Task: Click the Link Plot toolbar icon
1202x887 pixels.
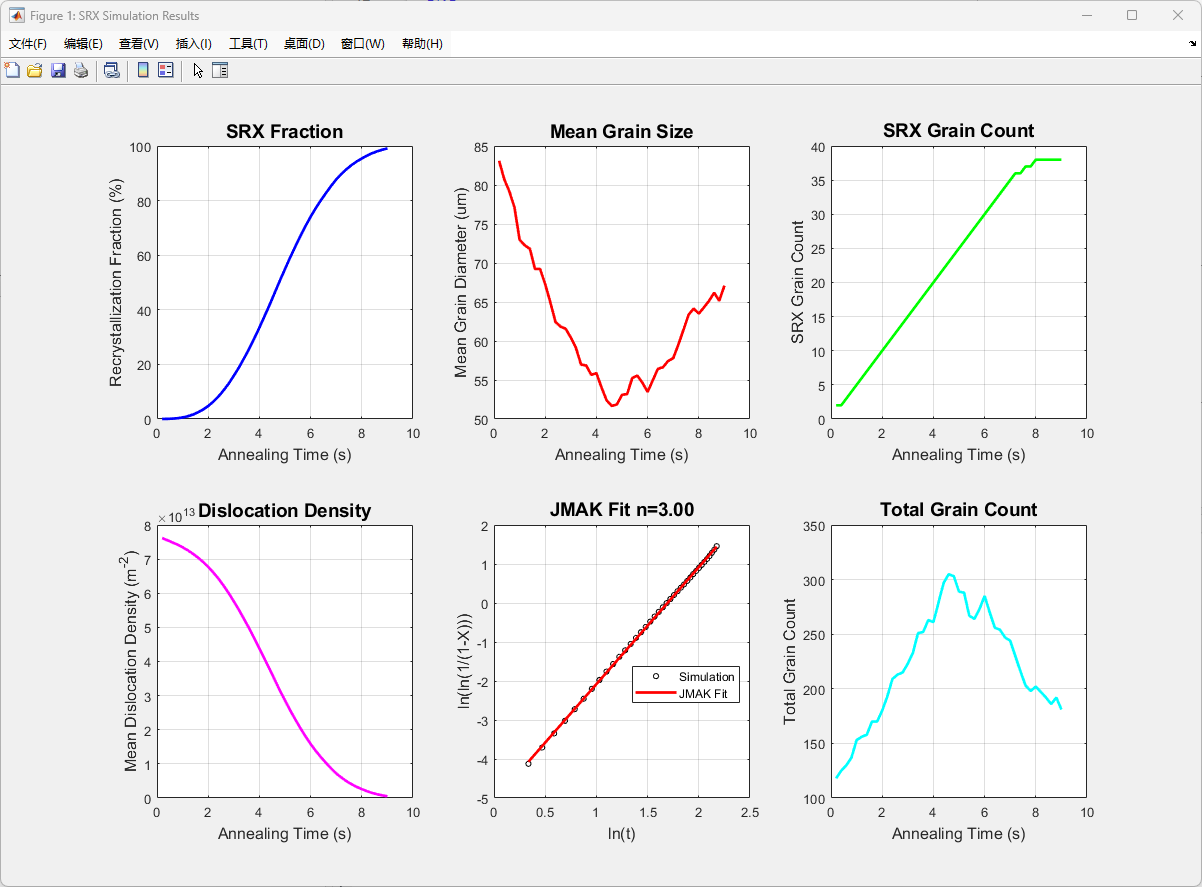Action: tap(112, 70)
